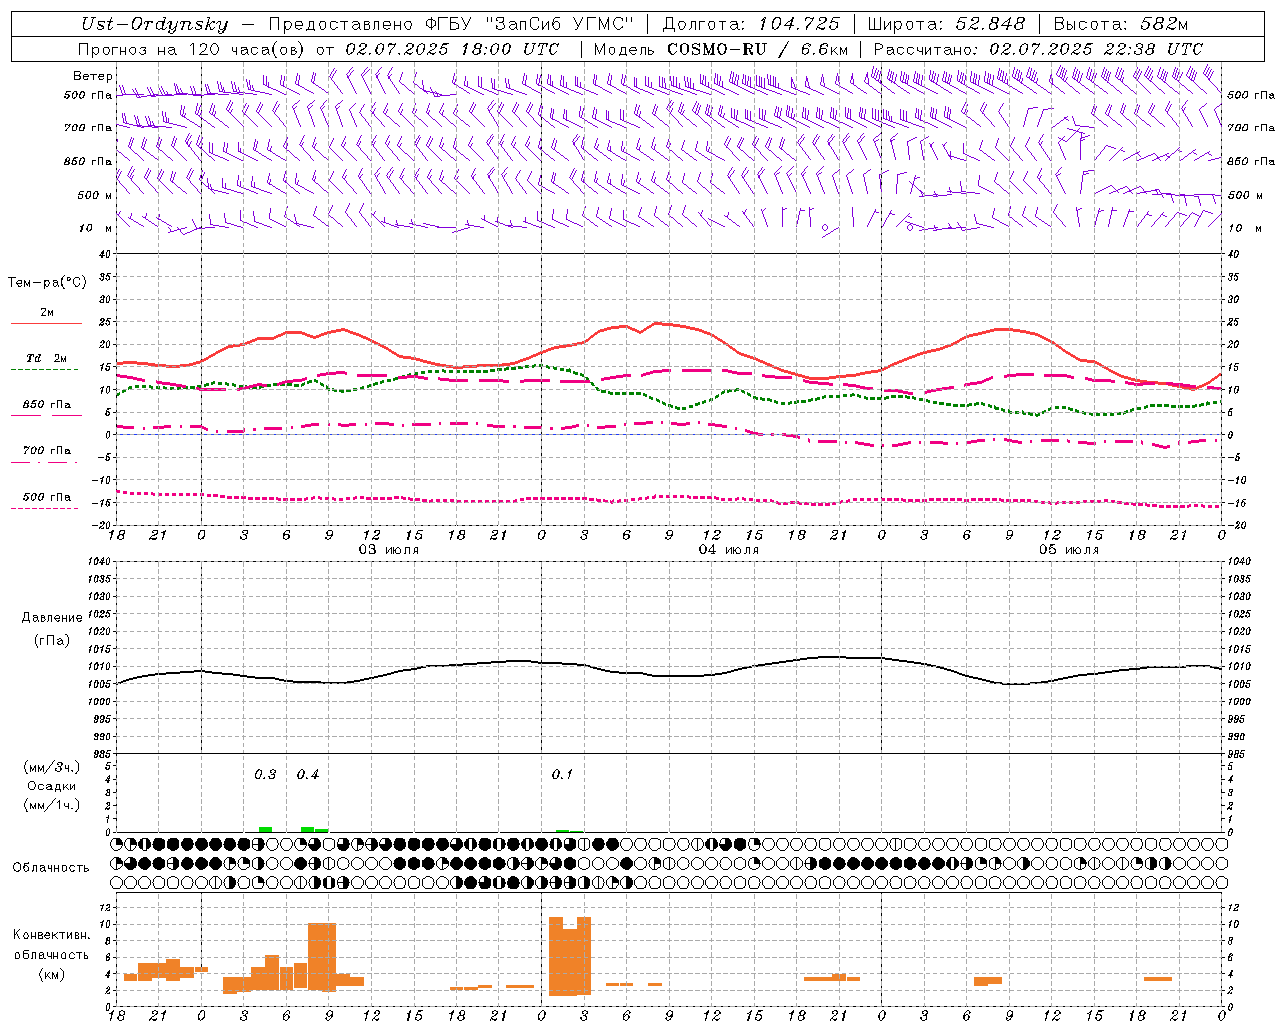Click the 'Осадки' precipitation label

pyautogui.click(x=52, y=786)
